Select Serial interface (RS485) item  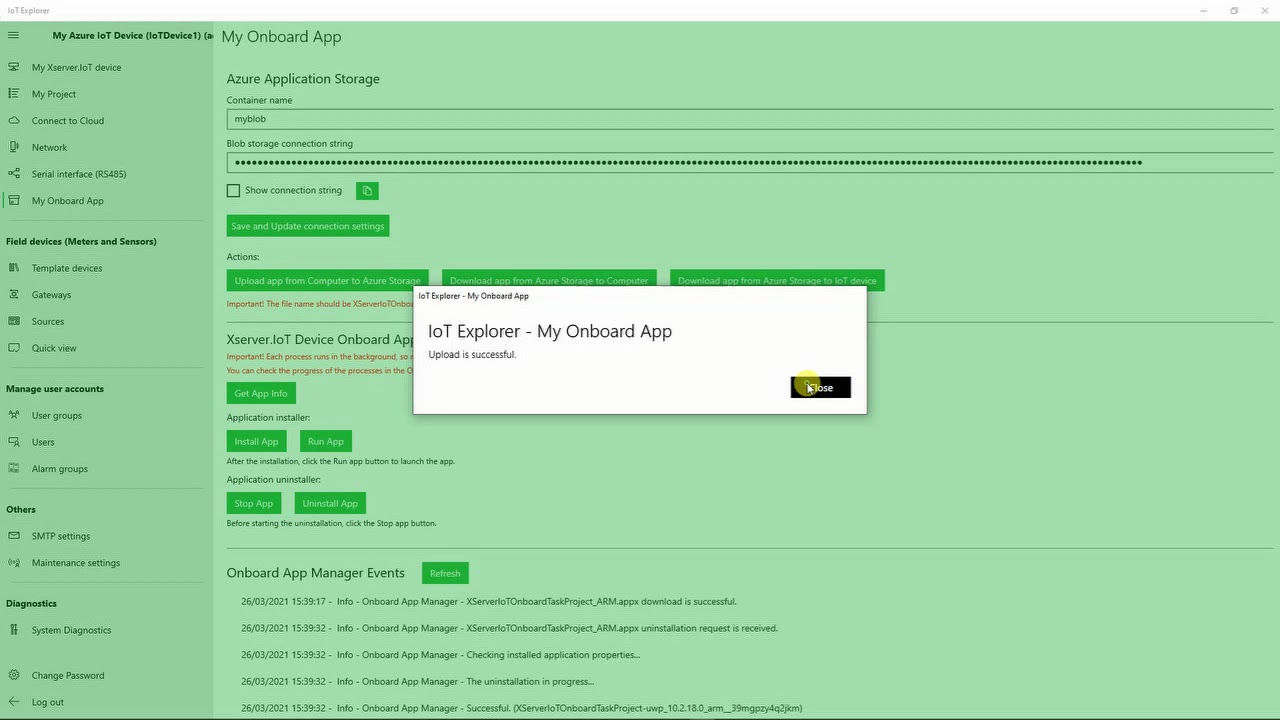pyautogui.click(x=79, y=174)
